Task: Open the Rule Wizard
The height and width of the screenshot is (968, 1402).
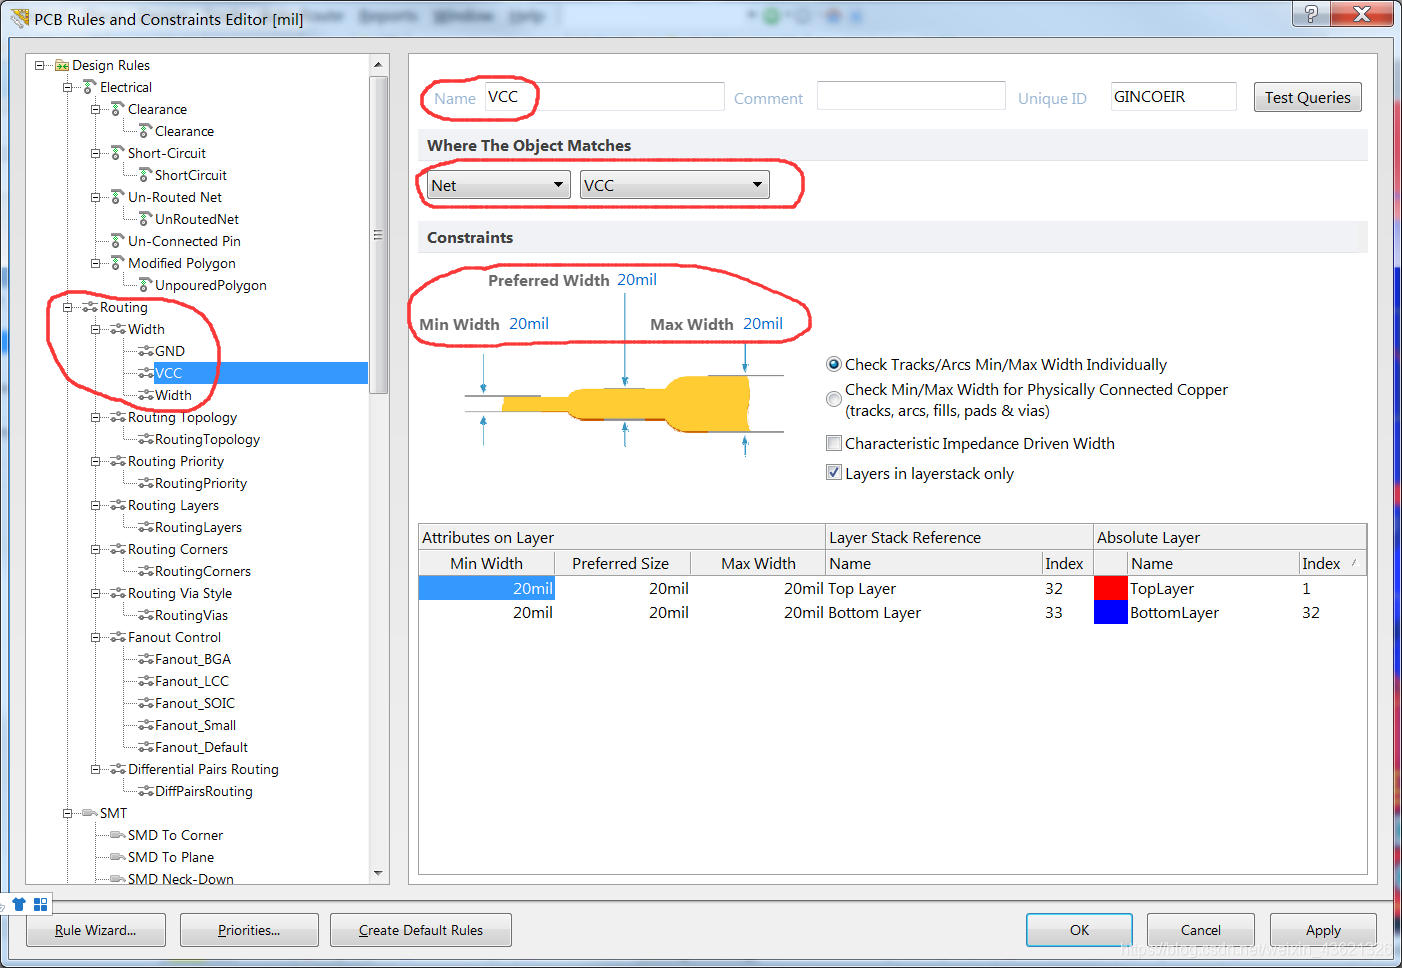Action: [95, 930]
